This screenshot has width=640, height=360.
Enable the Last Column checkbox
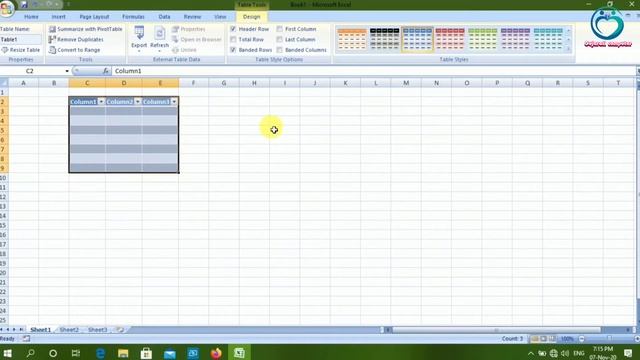(x=280, y=40)
